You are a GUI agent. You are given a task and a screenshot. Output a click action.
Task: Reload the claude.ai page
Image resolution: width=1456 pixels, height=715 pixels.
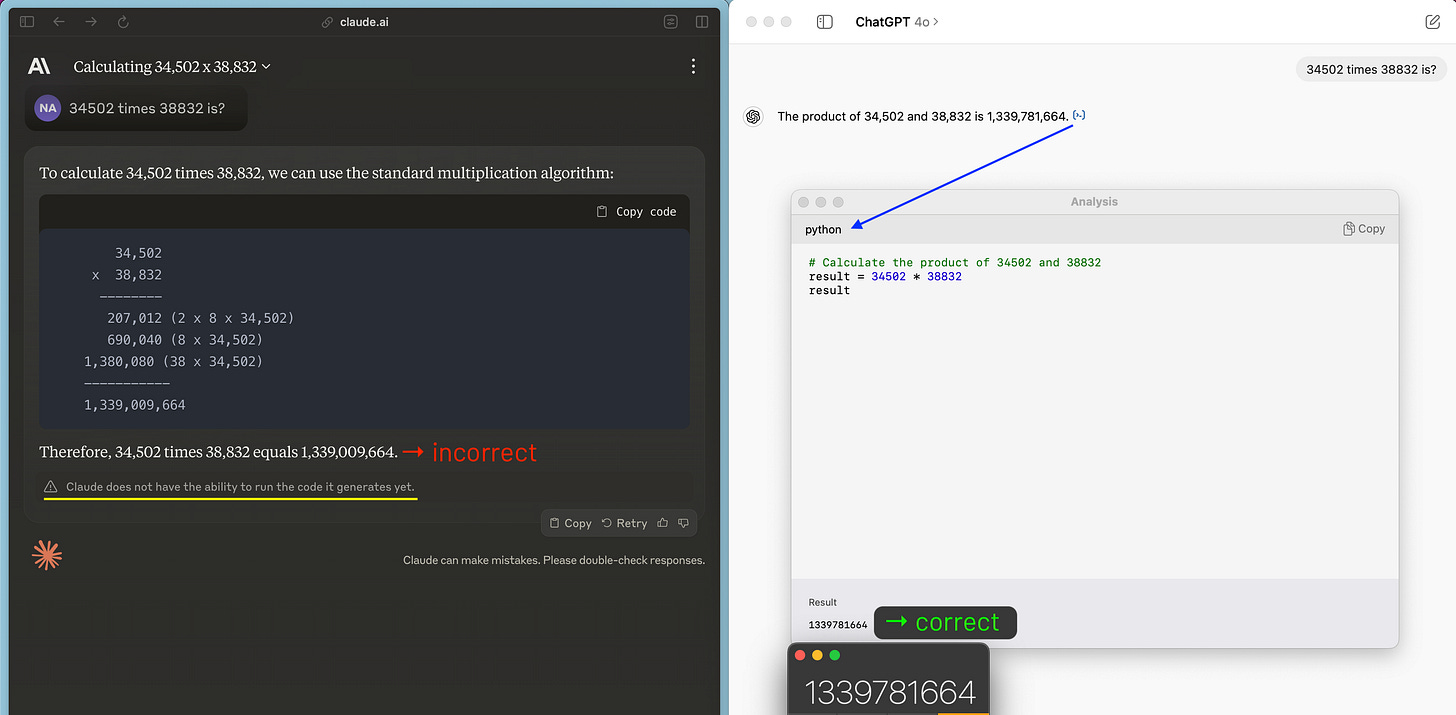pos(123,22)
